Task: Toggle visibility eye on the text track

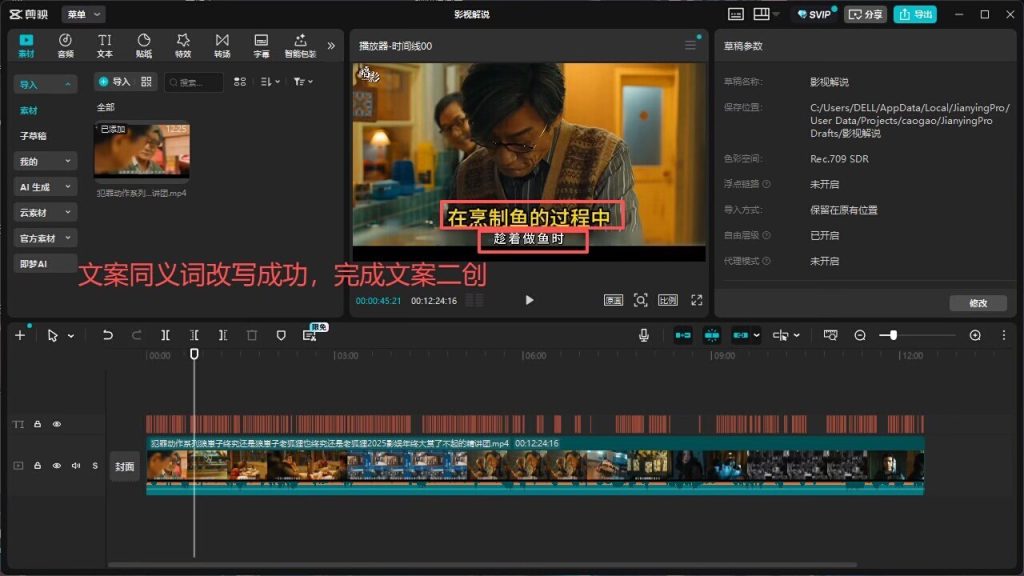Action: pyautogui.click(x=57, y=424)
